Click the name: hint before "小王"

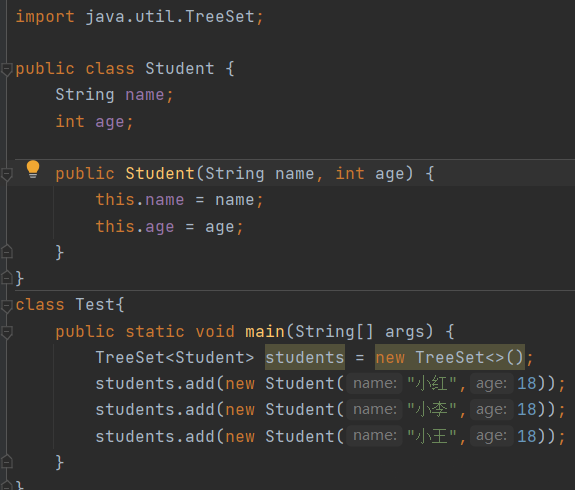pyautogui.click(x=375, y=436)
